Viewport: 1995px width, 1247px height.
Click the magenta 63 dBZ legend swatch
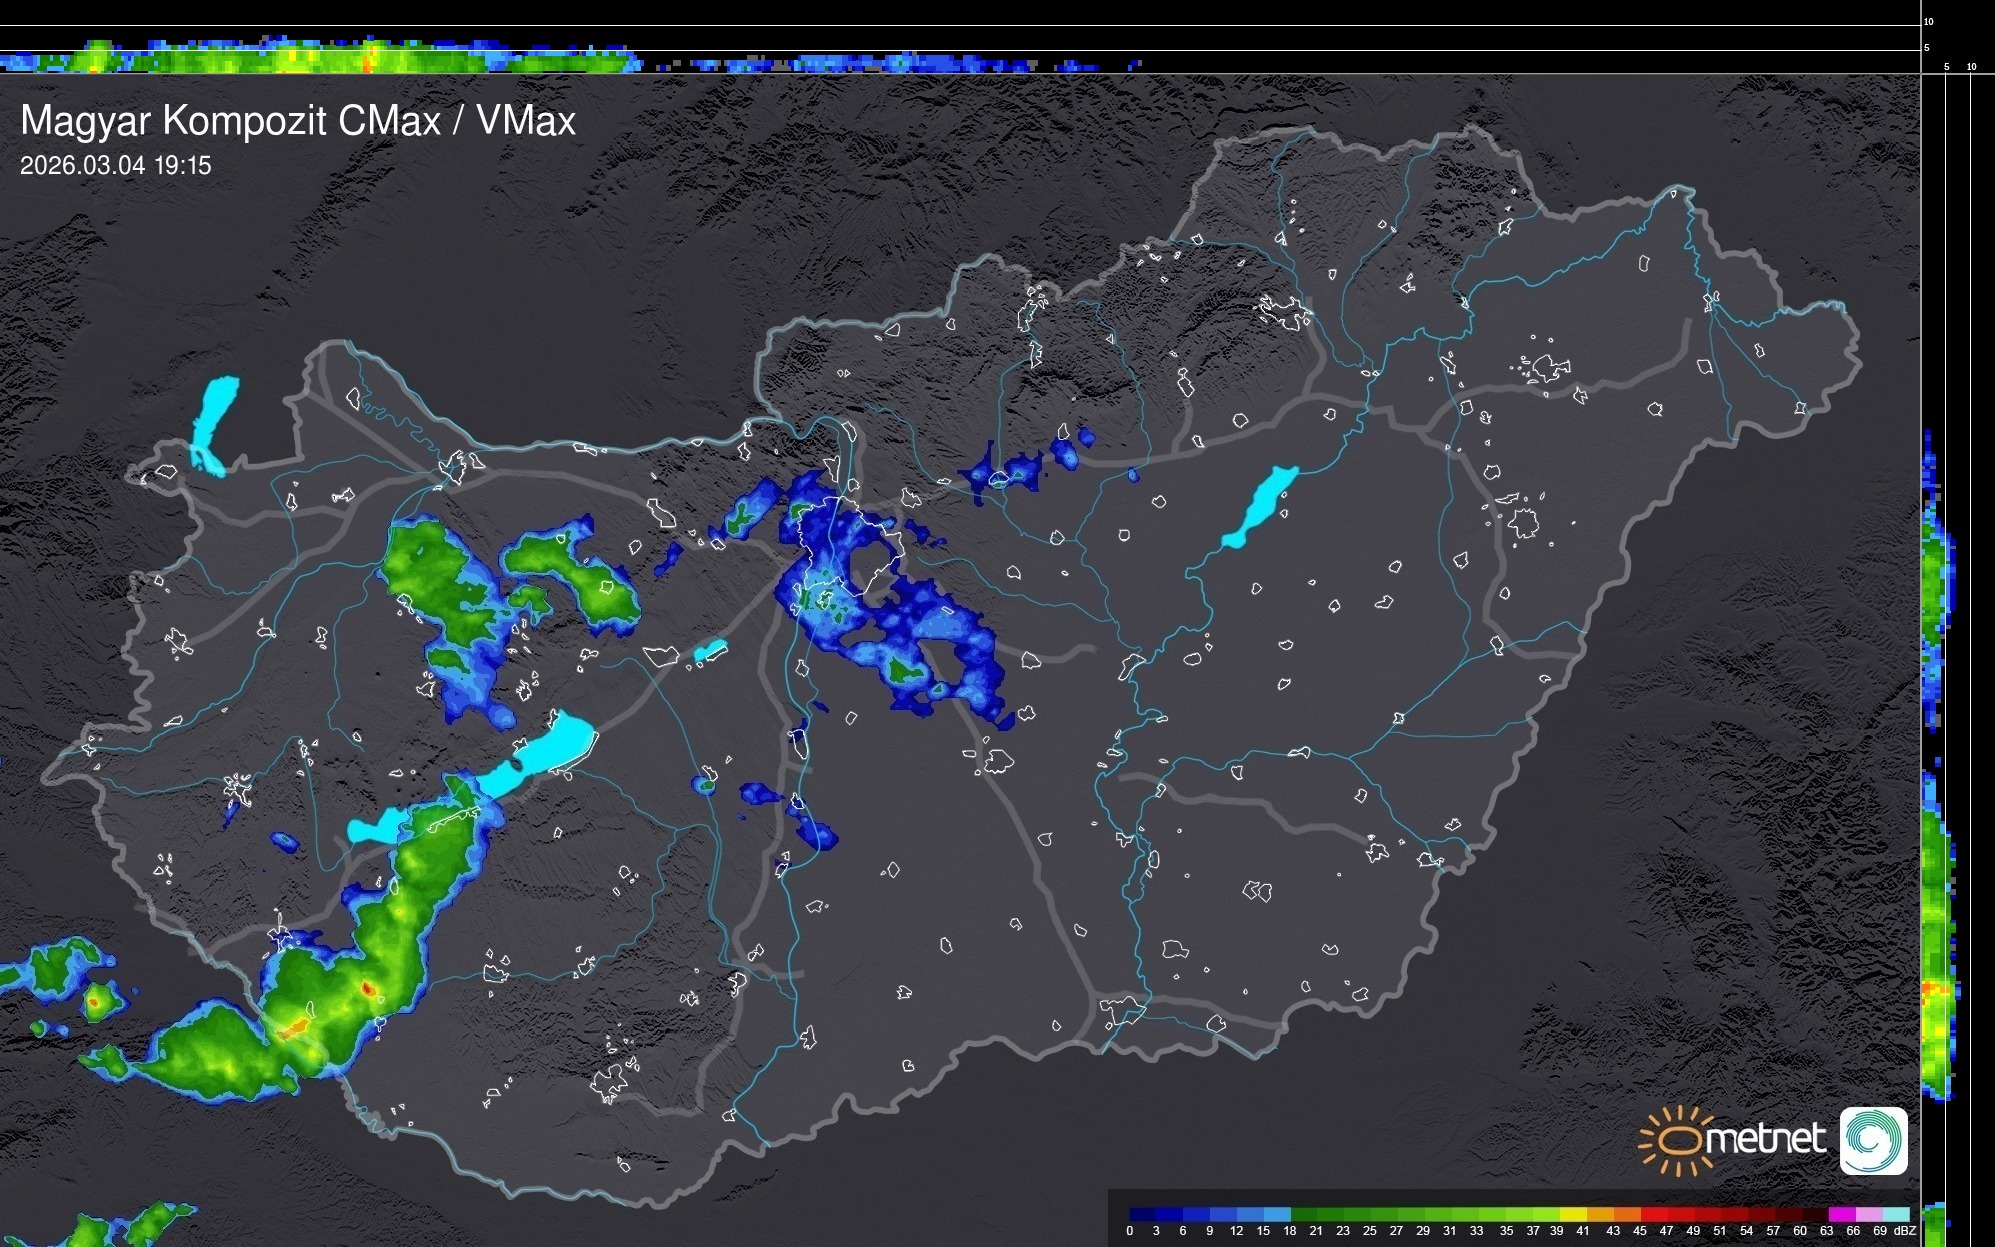point(1843,1214)
